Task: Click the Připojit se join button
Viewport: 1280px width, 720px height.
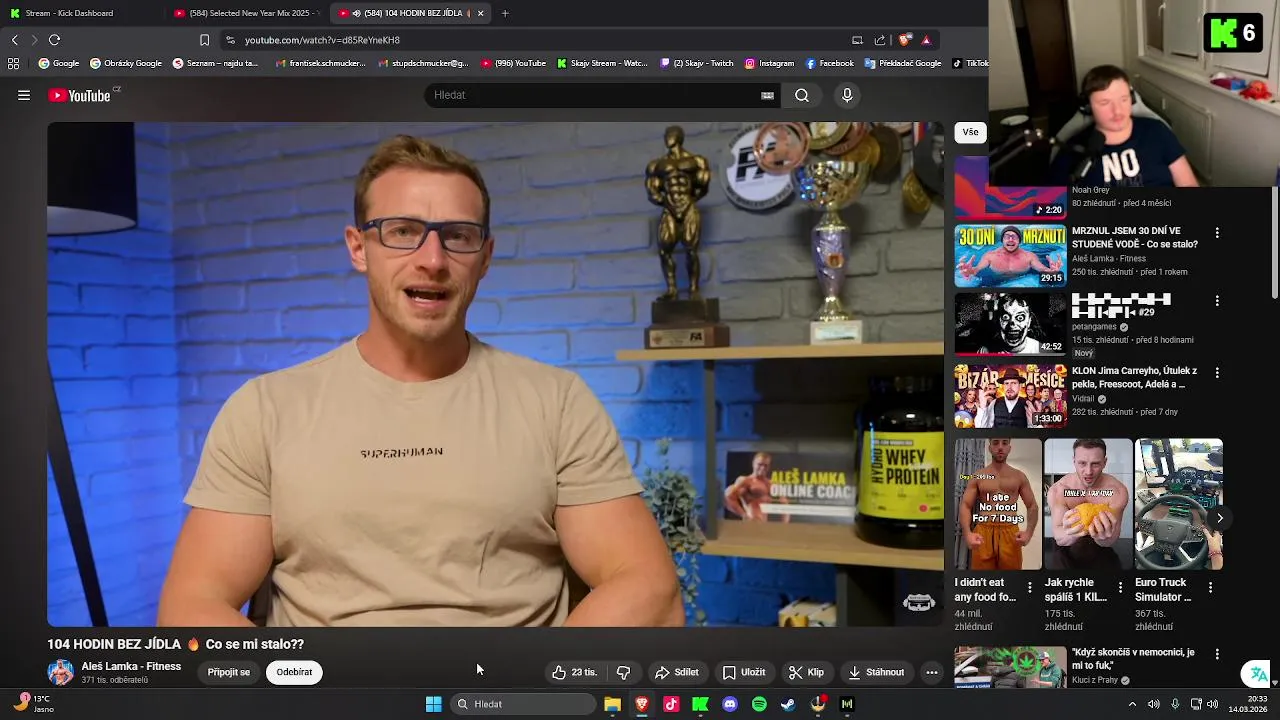Action: coord(229,672)
